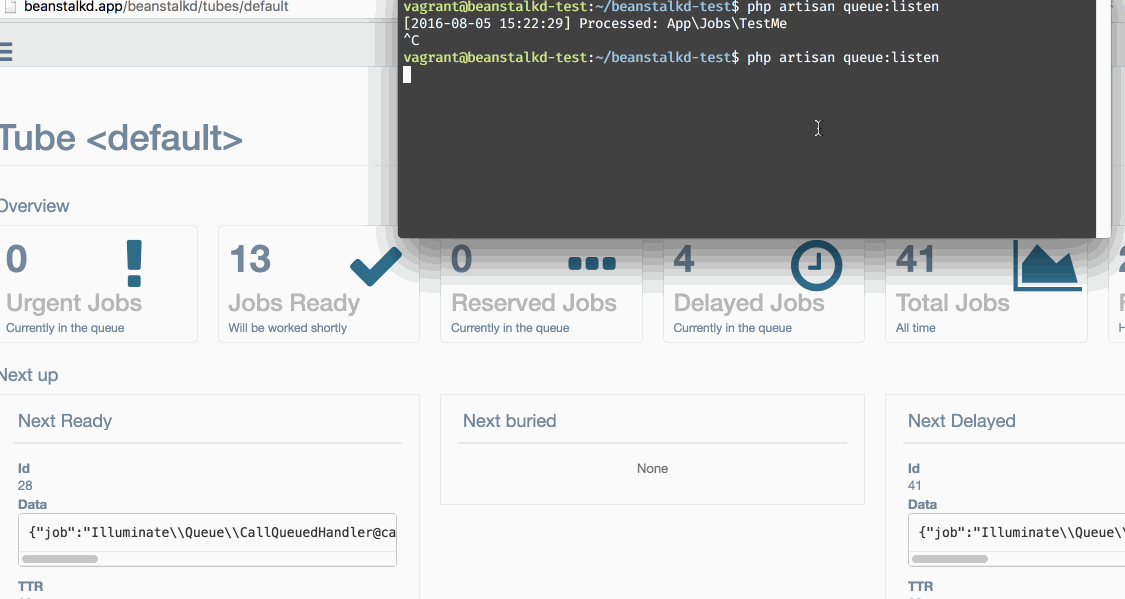Select the Reserved Jobs label
Viewport: 1125px width, 599px height.
click(x=534, y=303)
